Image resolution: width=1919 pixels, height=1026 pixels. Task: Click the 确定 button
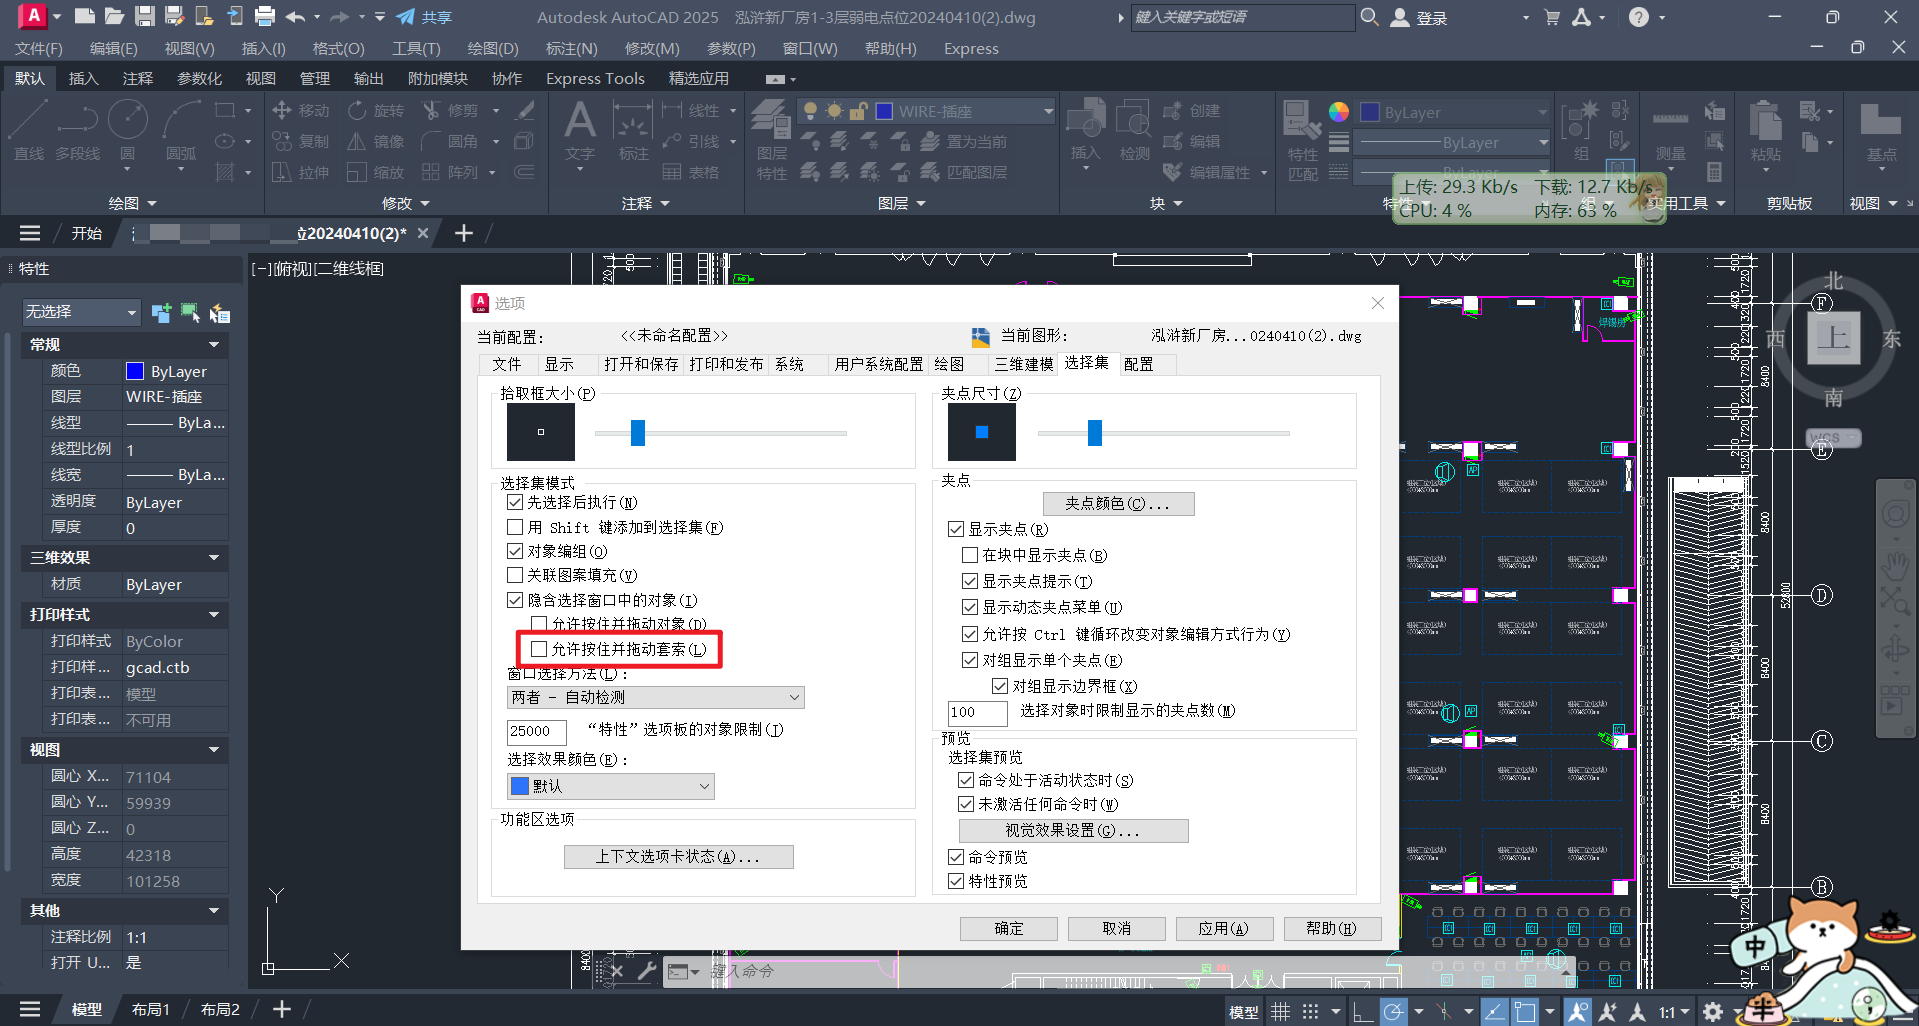click(x=1009, y=928)
